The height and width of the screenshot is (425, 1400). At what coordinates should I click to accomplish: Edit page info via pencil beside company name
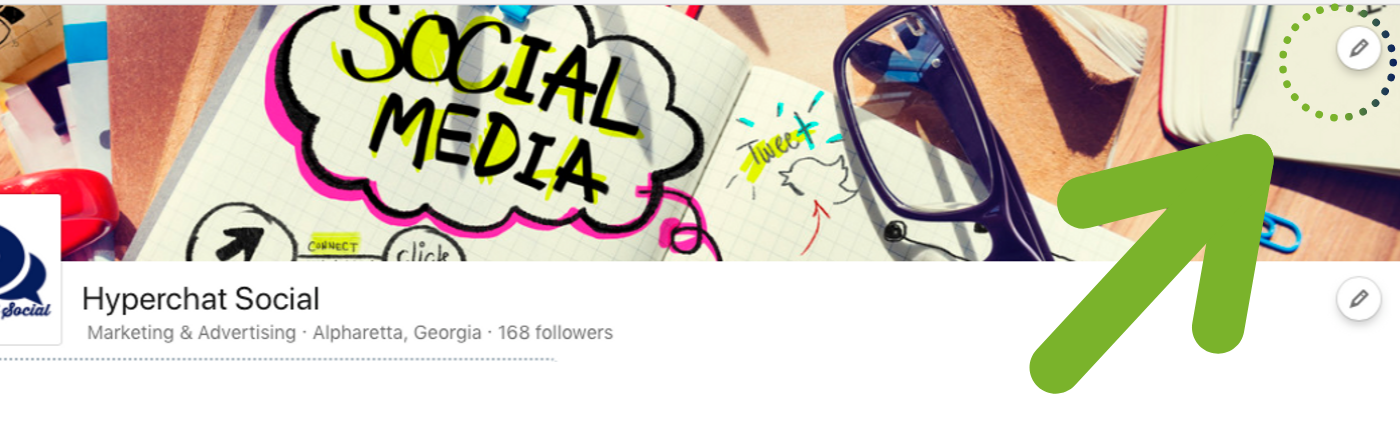tap(1358, 298)
